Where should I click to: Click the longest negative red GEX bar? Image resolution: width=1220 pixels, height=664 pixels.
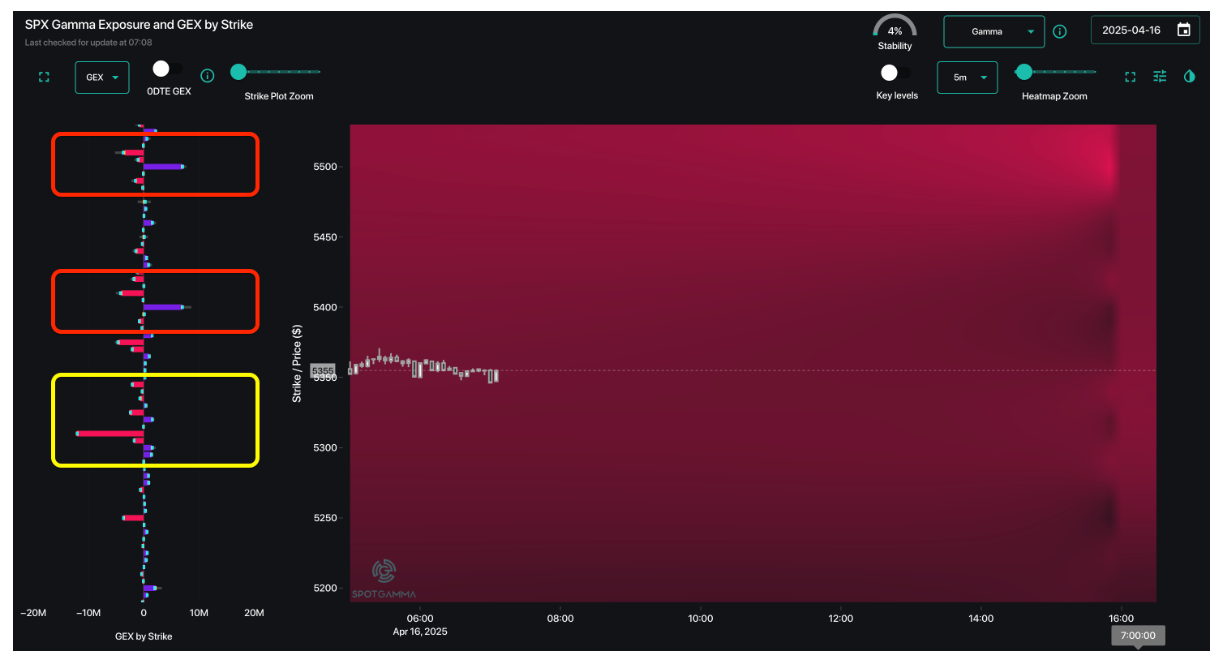[x=110, y=433]
